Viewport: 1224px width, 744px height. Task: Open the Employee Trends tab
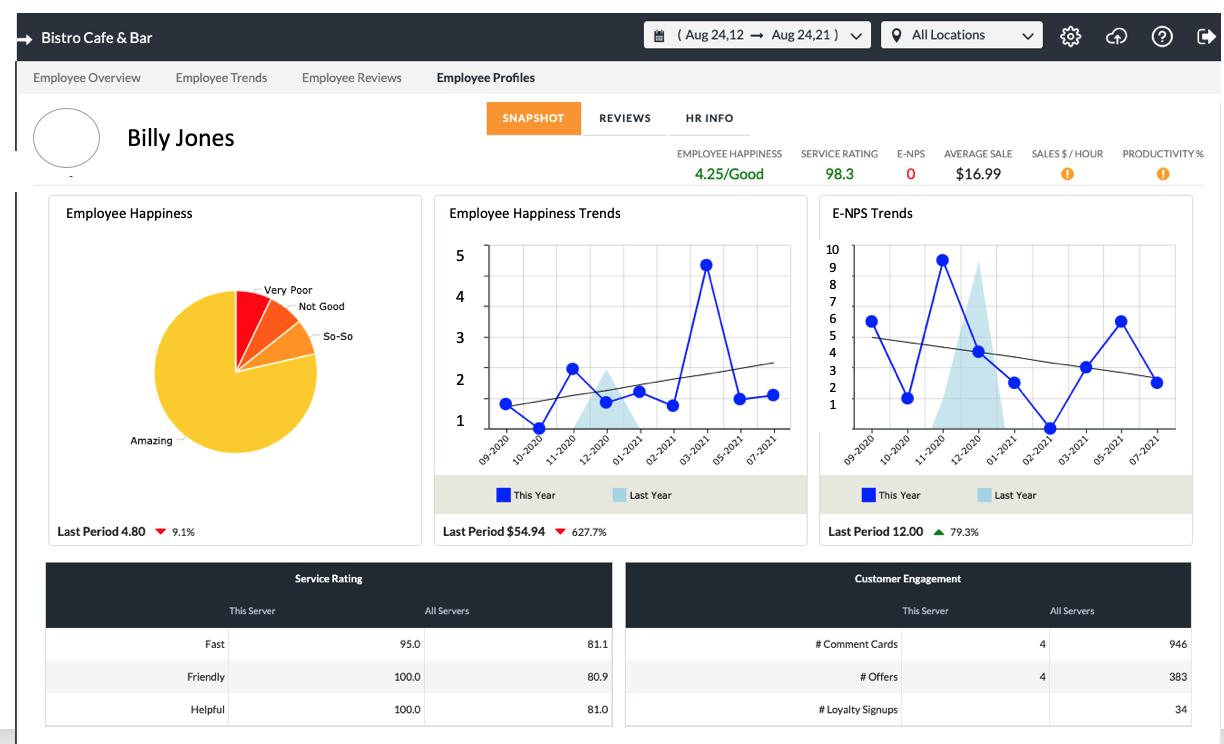click(x=221, y=78)
